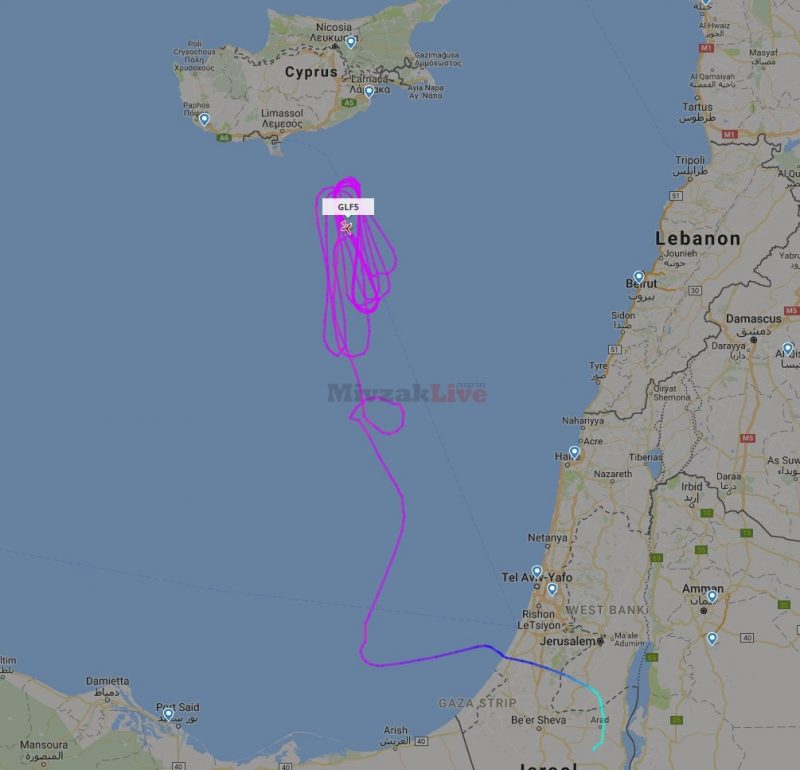Click the GLF5 aircraft icon
The height and width of the screenshot is (770, 800).
346,227
